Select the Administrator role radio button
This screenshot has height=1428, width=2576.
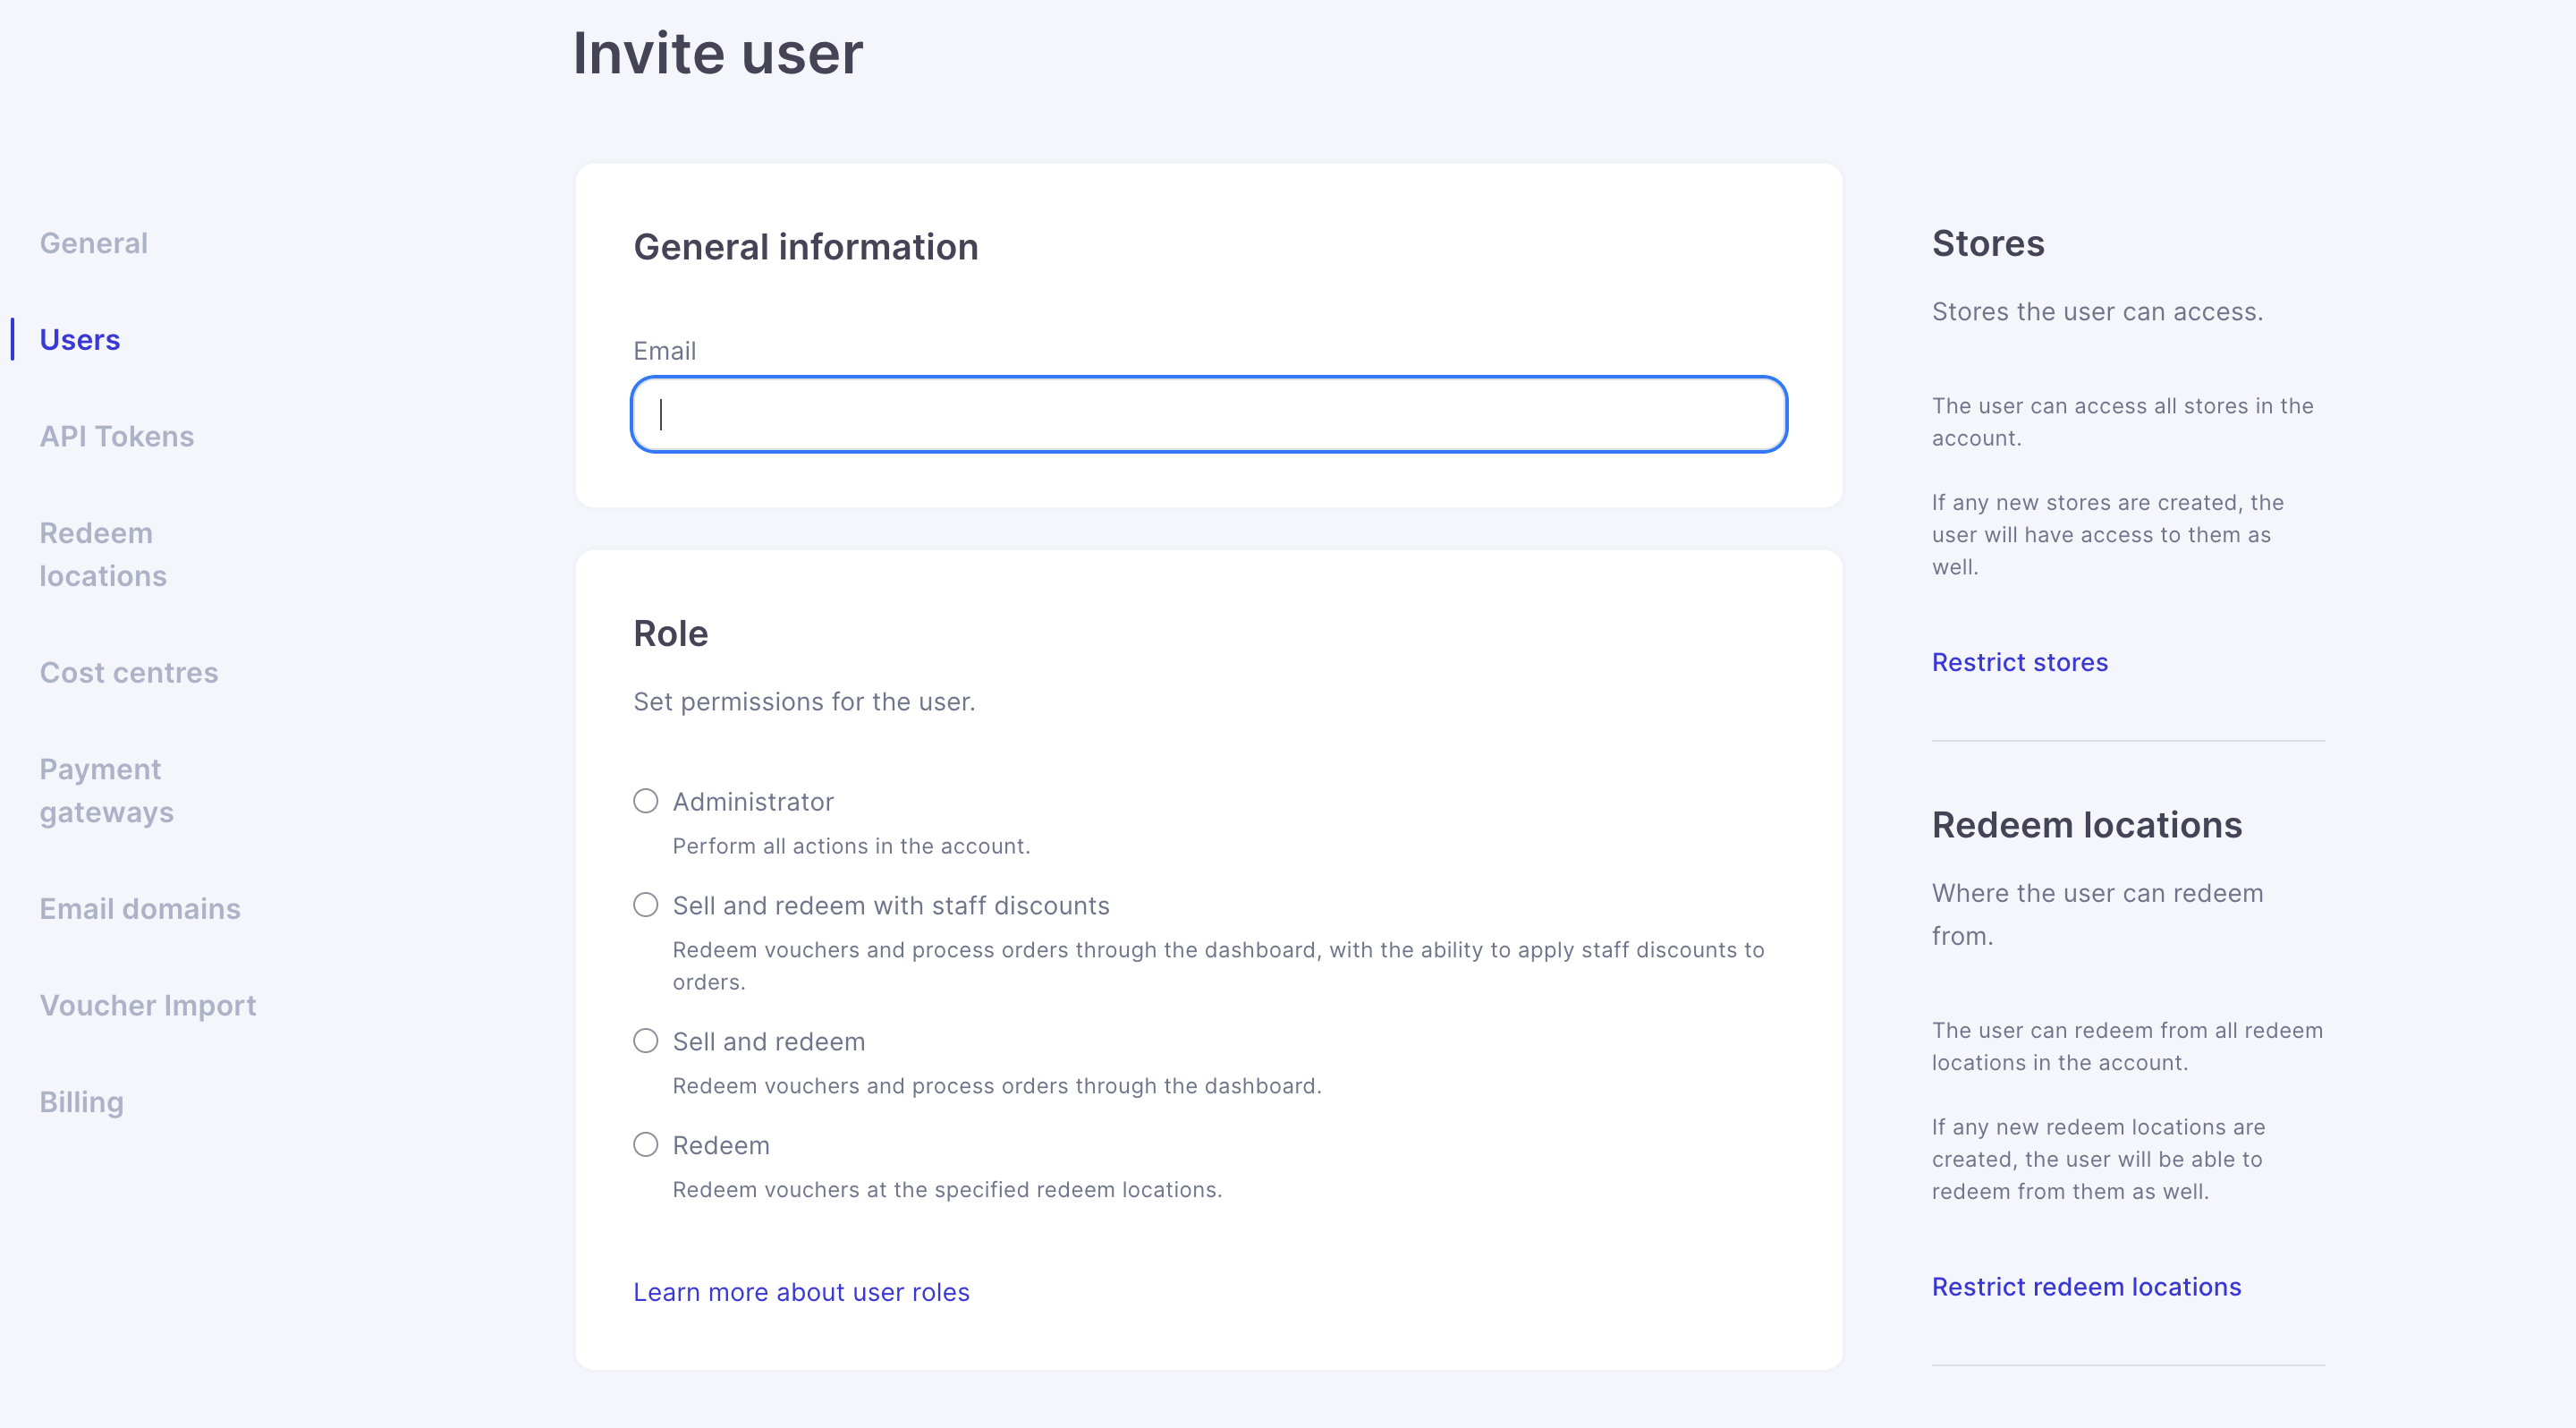[x=646, y=801]
